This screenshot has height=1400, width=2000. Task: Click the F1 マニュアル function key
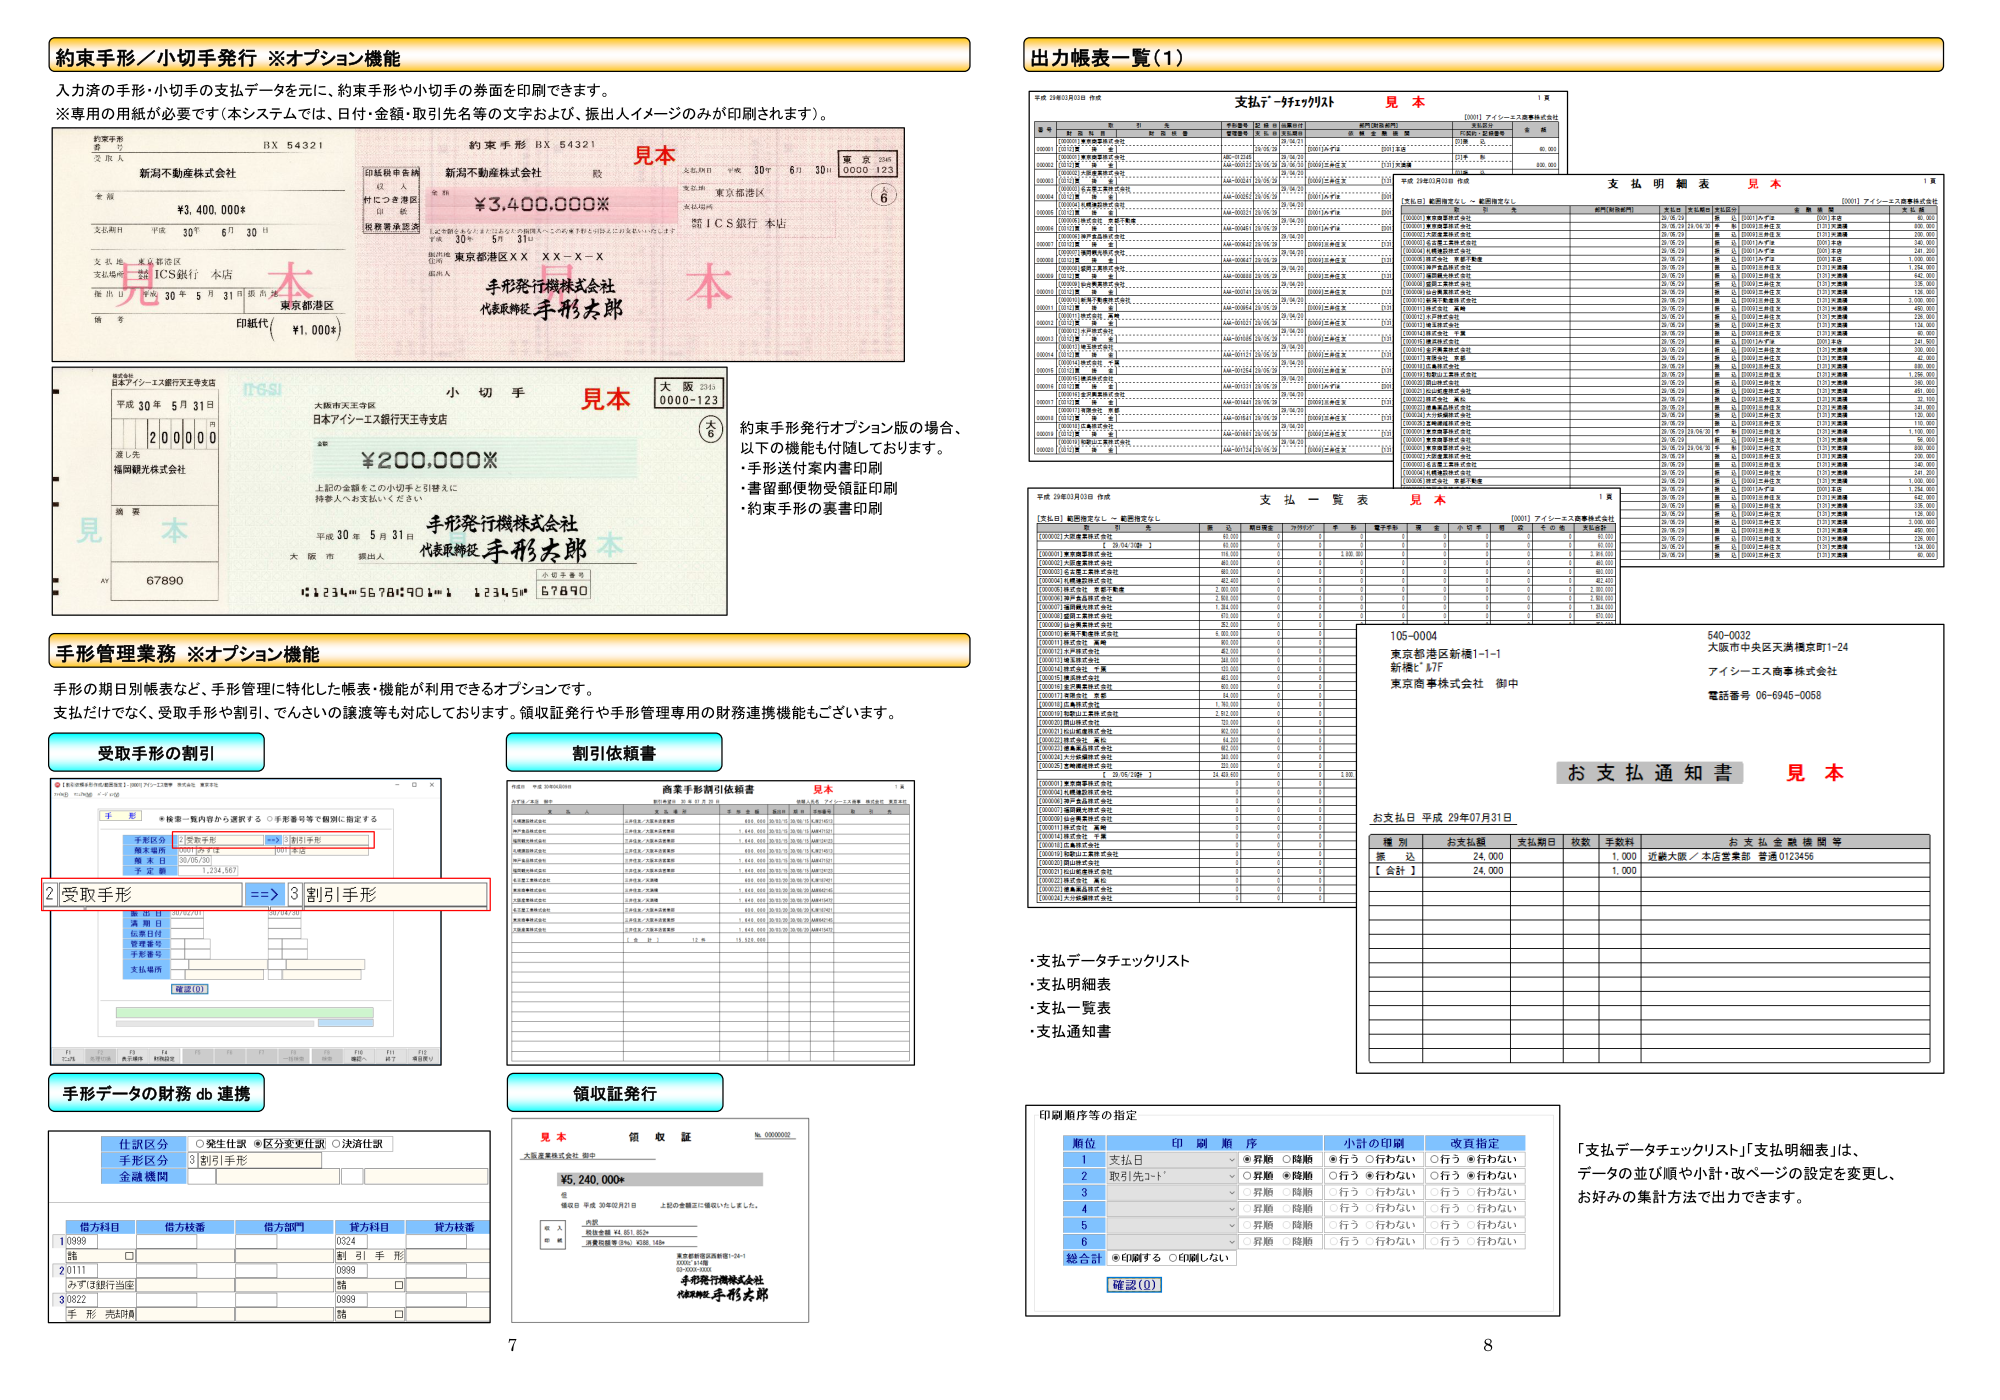click(68, 1056)
